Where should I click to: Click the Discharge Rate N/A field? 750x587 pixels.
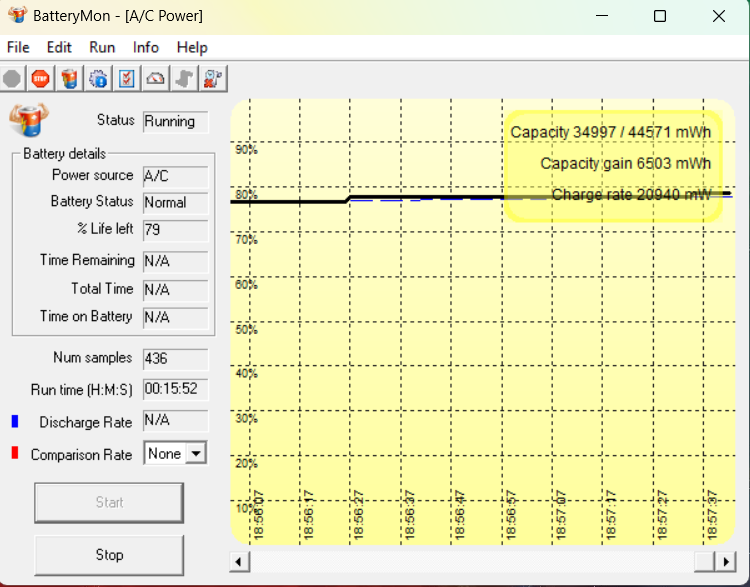(176, 421)
